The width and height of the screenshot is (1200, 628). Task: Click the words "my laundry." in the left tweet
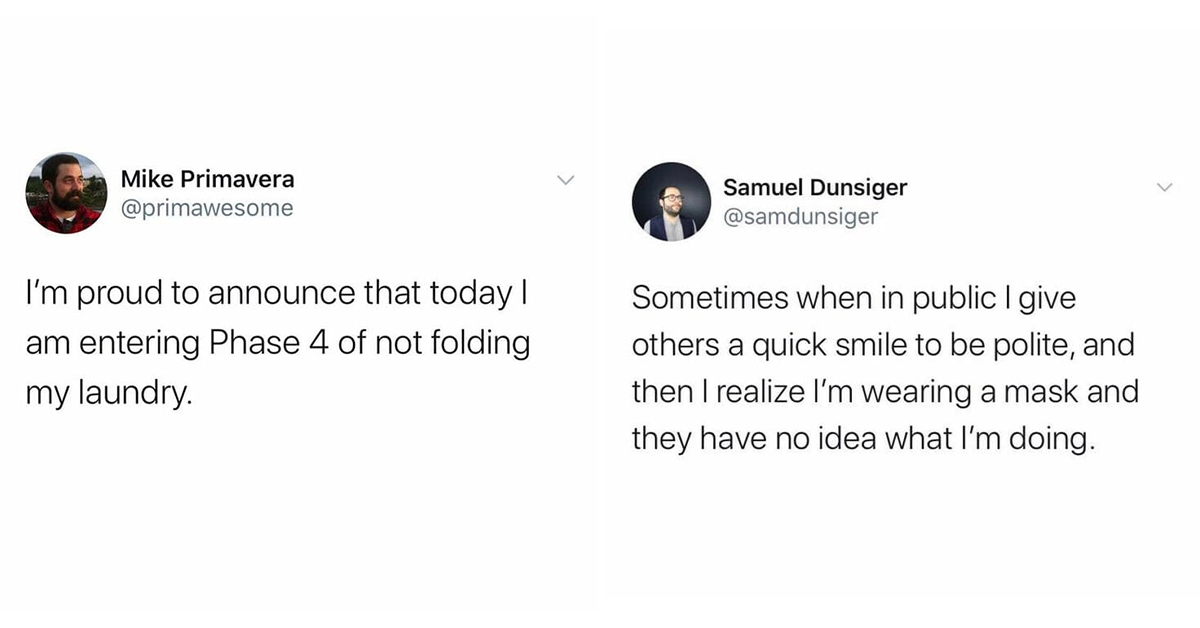(x=109, y=392)
